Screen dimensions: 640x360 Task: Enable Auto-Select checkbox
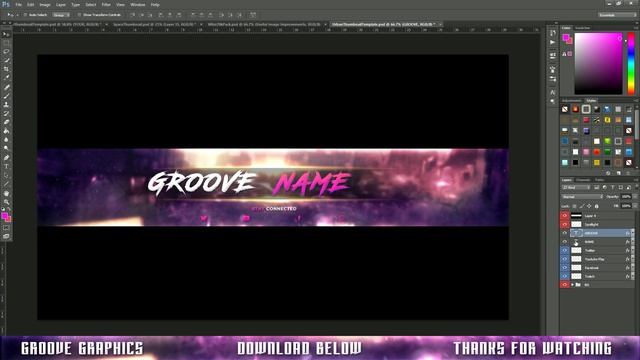click(25, 15)
